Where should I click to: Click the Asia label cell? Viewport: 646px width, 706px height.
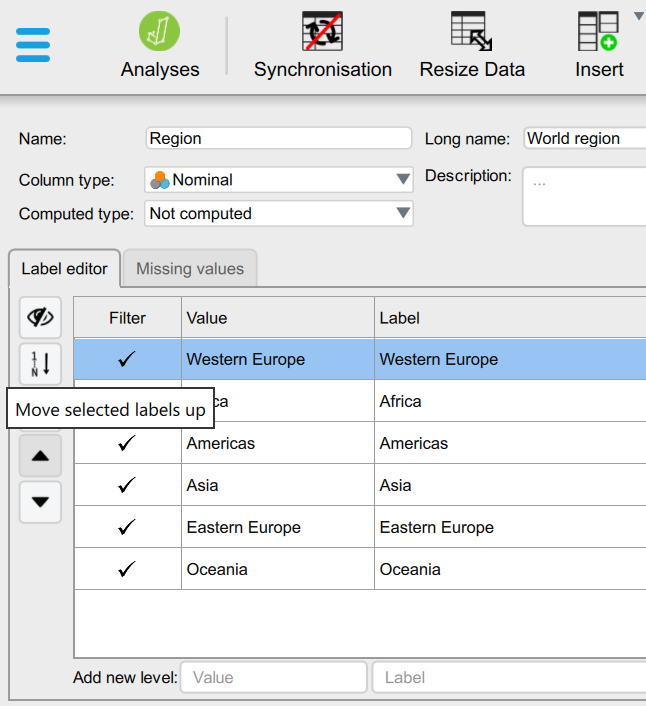click(510, 486)
